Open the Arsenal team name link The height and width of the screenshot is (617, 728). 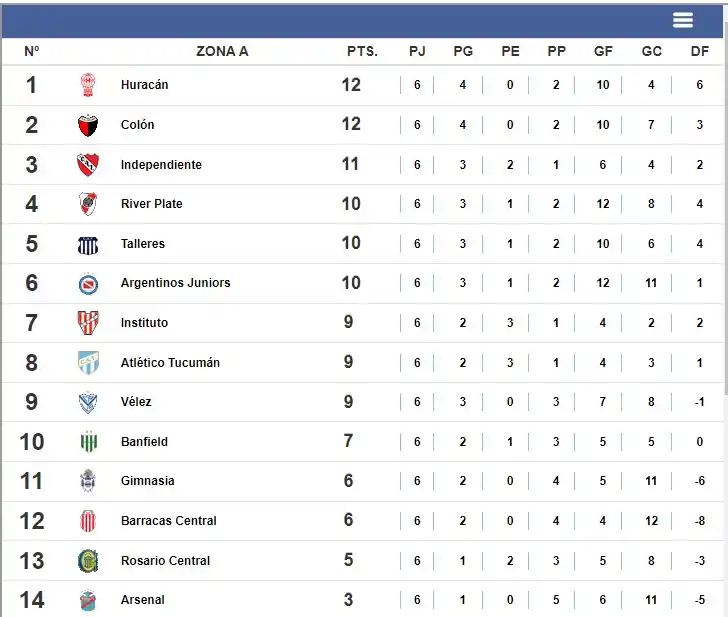143,600
